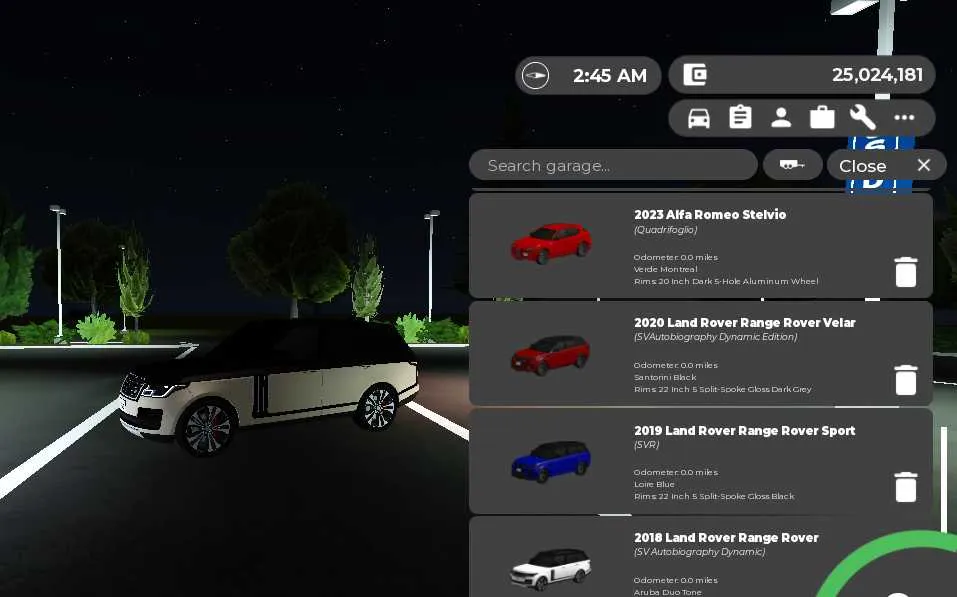Click the SVAutobiography Dynamic Edition trim label
This screenshot has height=597, width=957.
pyautogui.click(x=715, y=337)
